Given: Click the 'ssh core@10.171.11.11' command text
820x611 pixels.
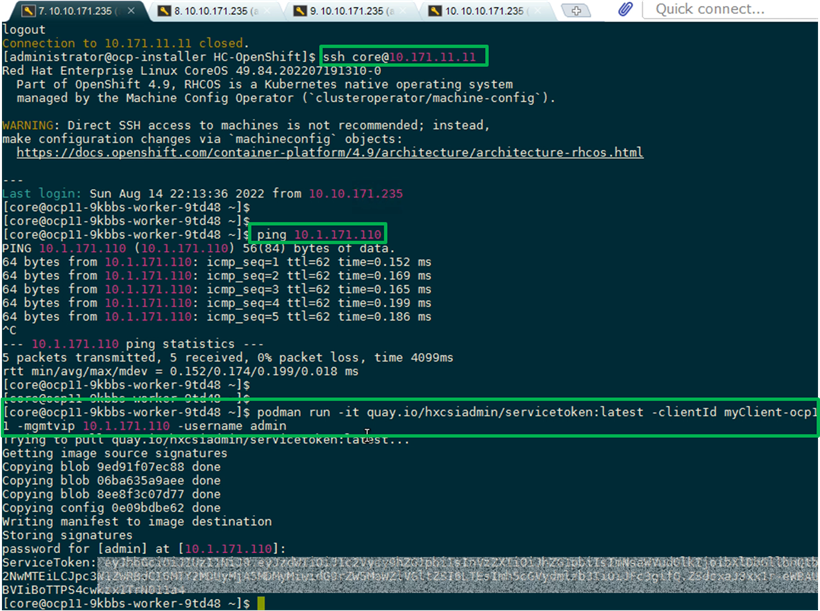Looking at the screenshot, I should pyautogui.click(x=400, y=56).
